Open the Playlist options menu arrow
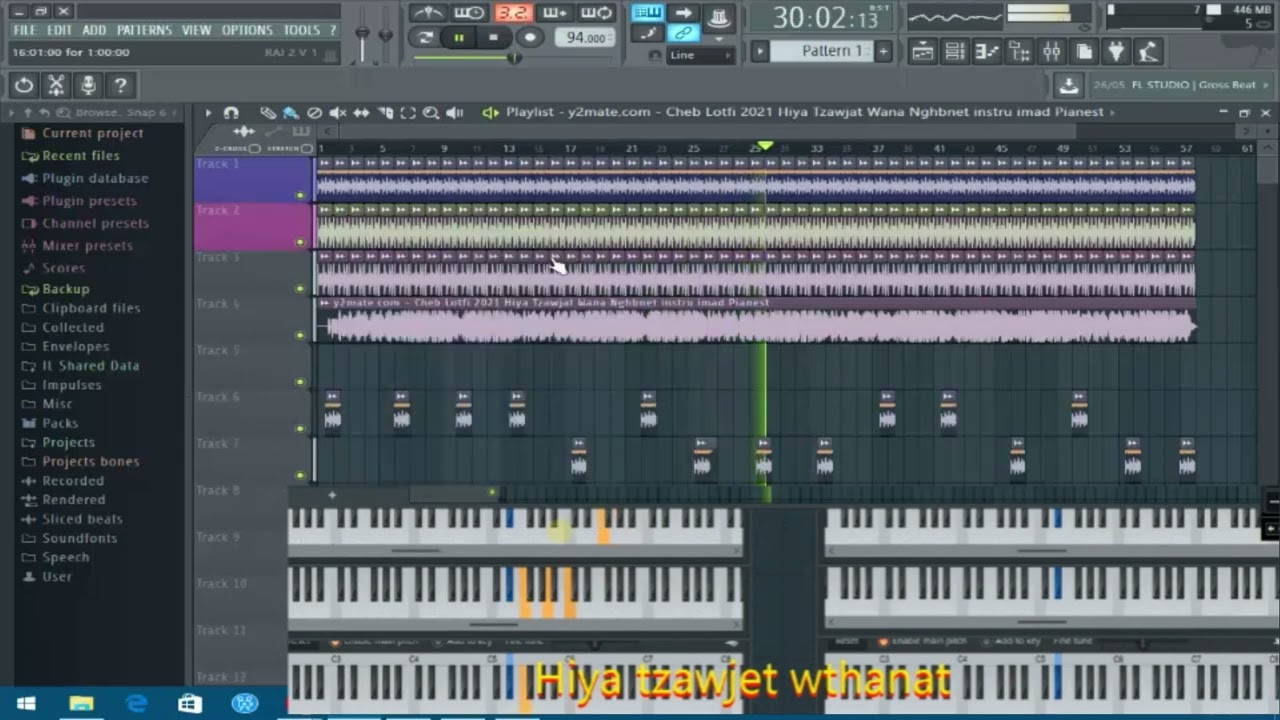 pos(208,113)
